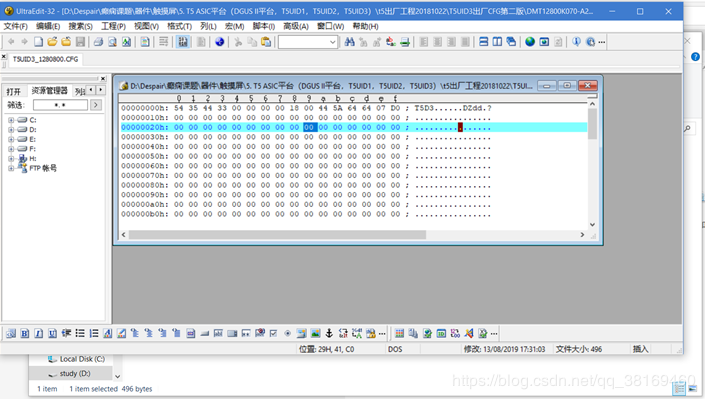Viewport: 705px width, 399px height.
Task: Click the Paste clipboard icon
Action: click(x=266, y=42)
